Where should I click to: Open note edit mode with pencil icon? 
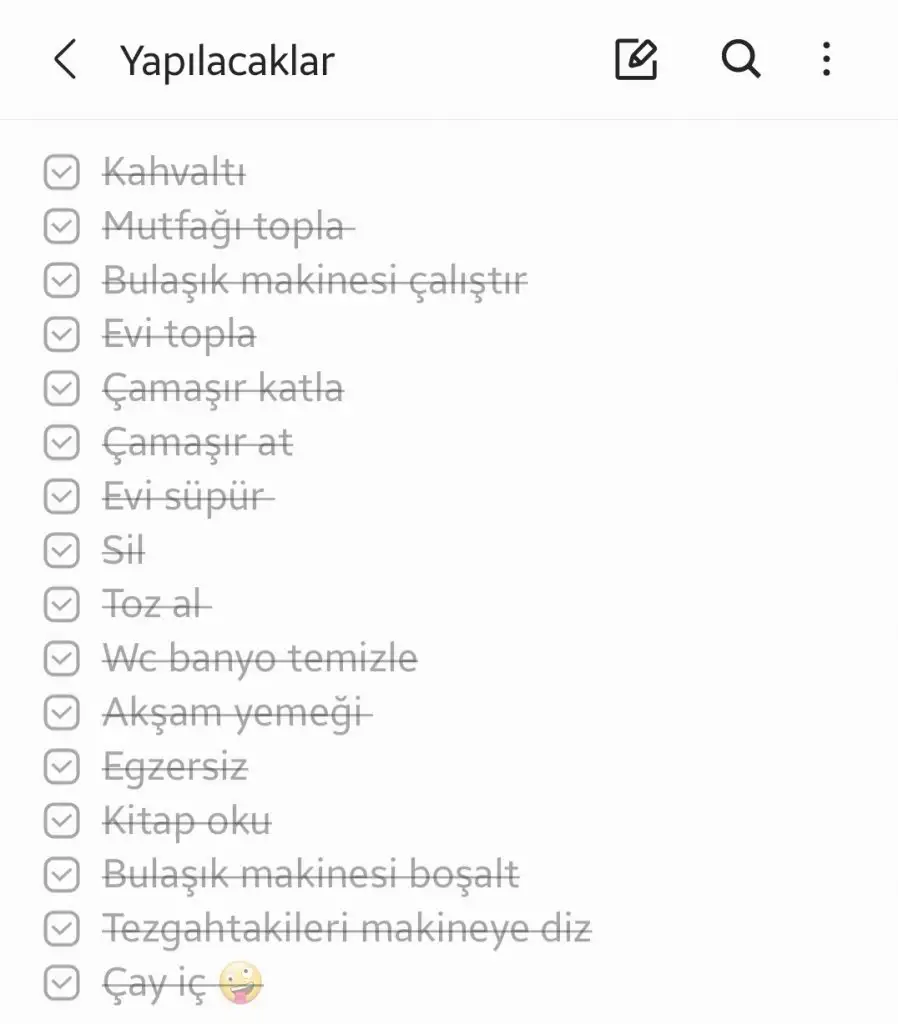point(636,60)
